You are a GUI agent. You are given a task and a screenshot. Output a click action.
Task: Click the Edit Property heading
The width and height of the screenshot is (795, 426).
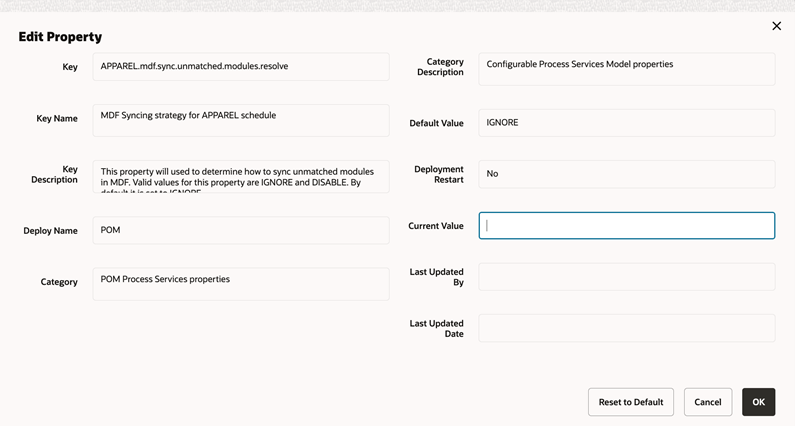click(60, 37)
